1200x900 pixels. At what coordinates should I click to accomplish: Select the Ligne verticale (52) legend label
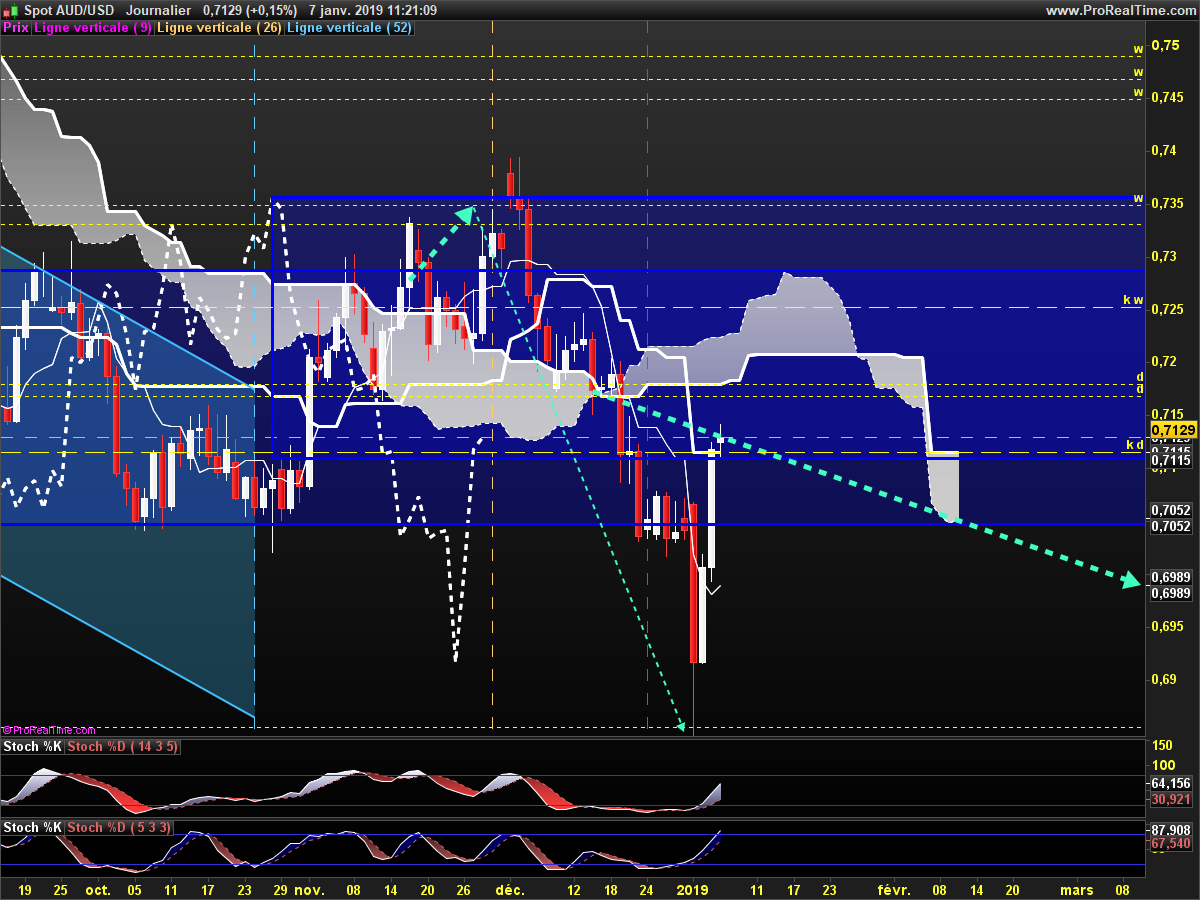click(349, 28)
